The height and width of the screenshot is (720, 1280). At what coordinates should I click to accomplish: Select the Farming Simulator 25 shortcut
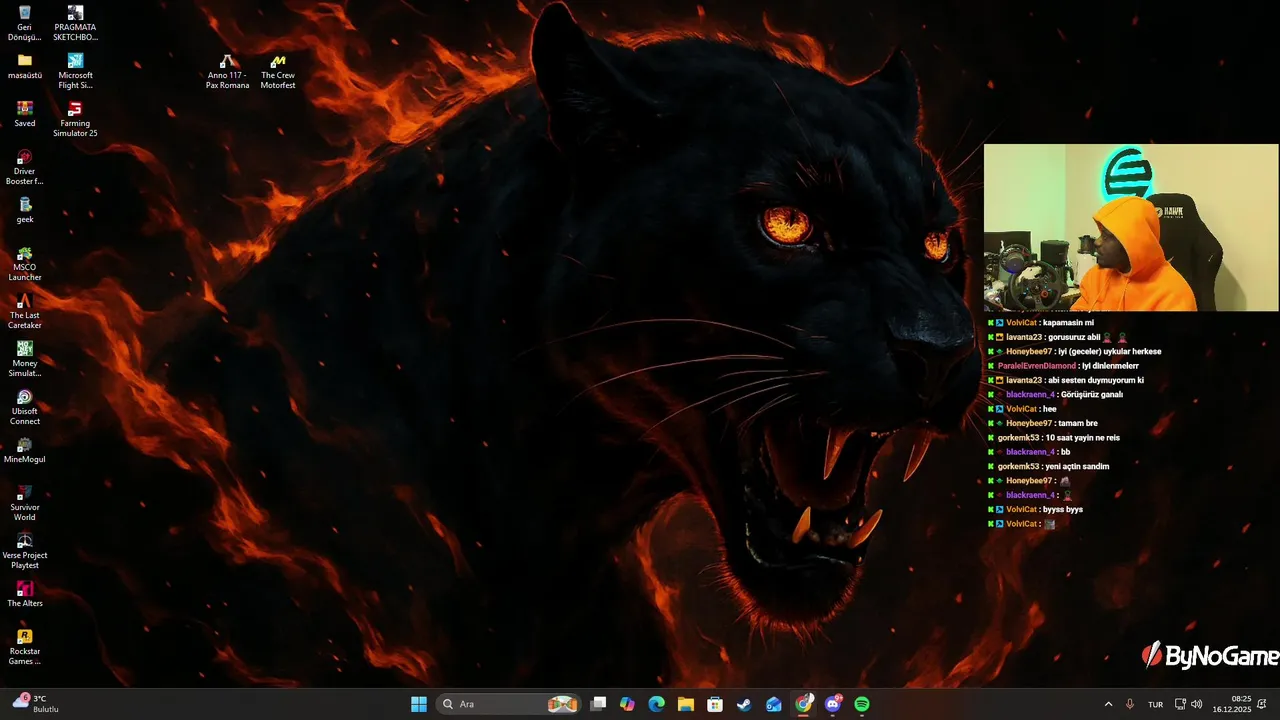point(75,119)
